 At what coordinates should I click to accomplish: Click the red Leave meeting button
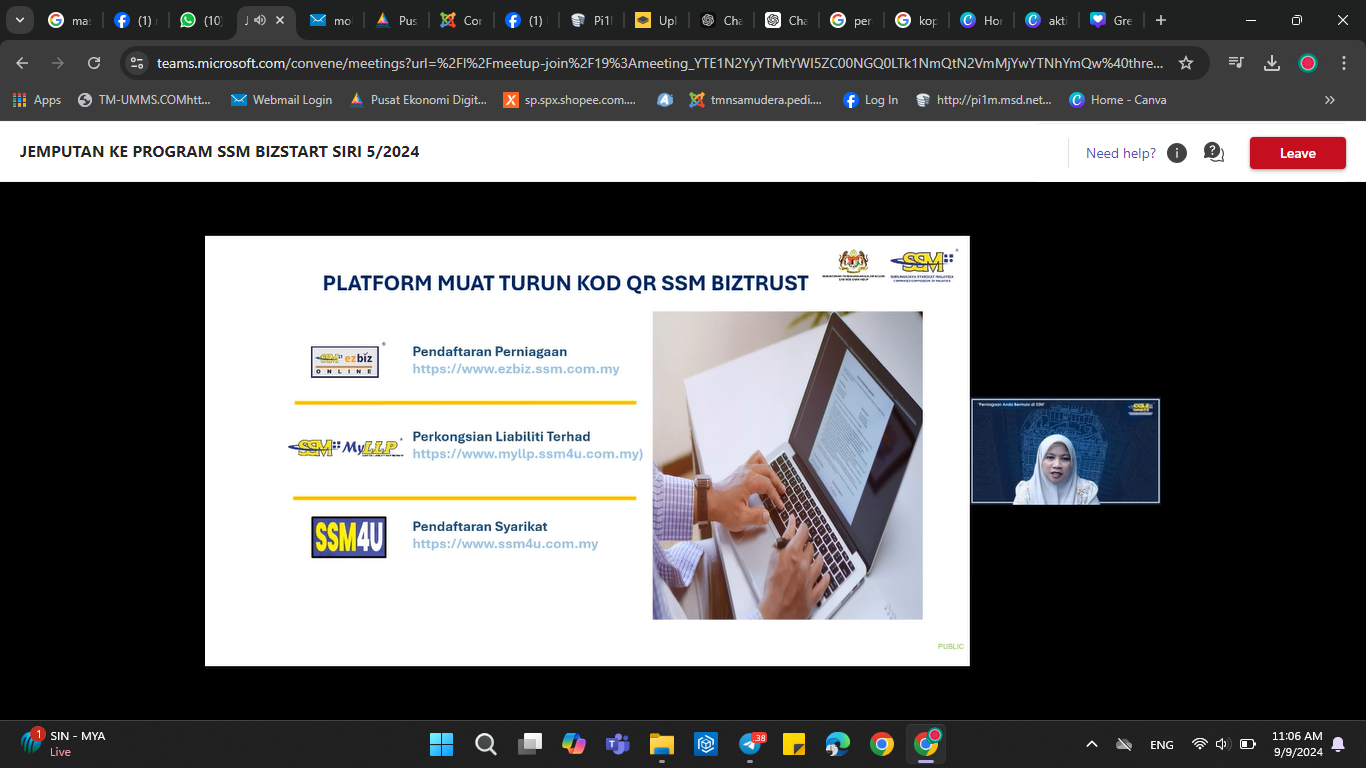pos(1297,153)
